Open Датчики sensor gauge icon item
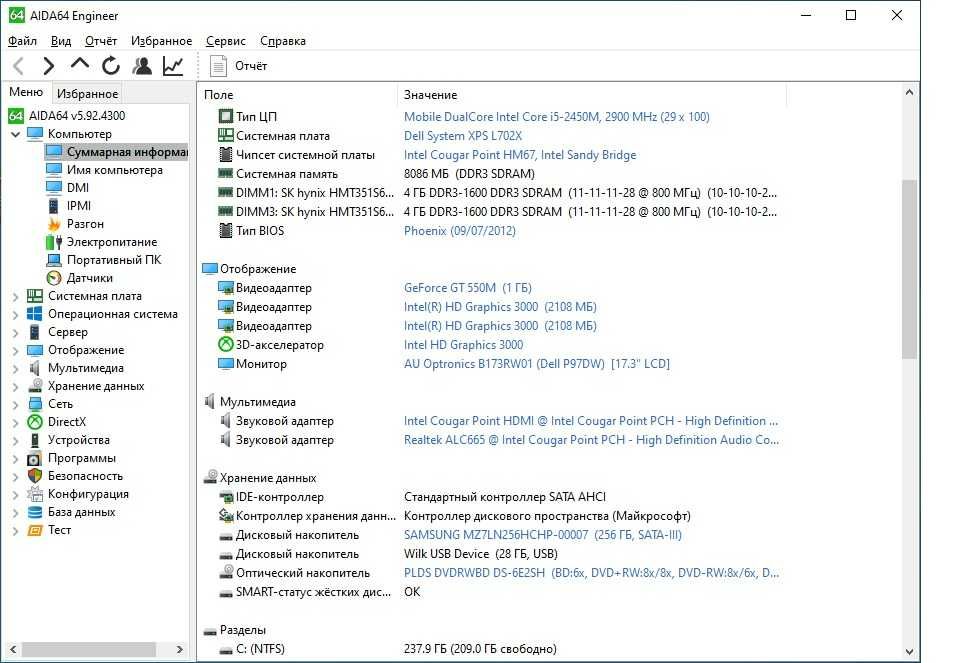 coord(54,278)
